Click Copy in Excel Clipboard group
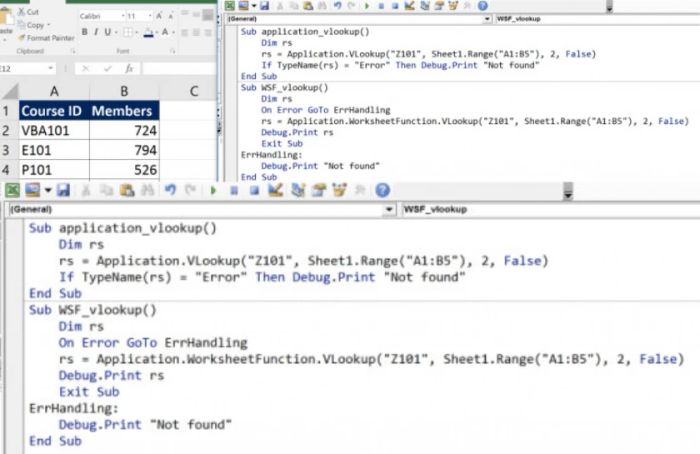Screen dimensions: 700x454 click(x=33, y=25)
